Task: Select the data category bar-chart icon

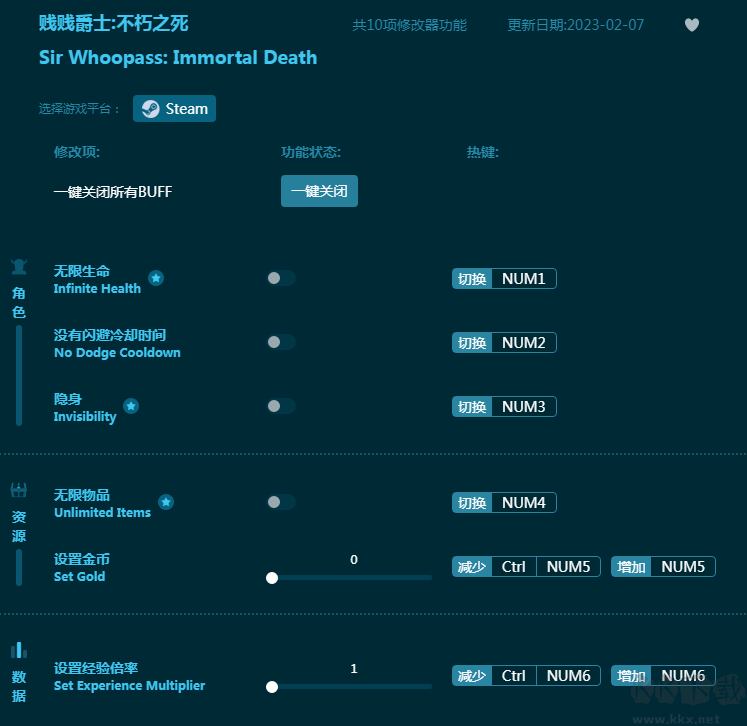Action: click(x=19, y=650)
